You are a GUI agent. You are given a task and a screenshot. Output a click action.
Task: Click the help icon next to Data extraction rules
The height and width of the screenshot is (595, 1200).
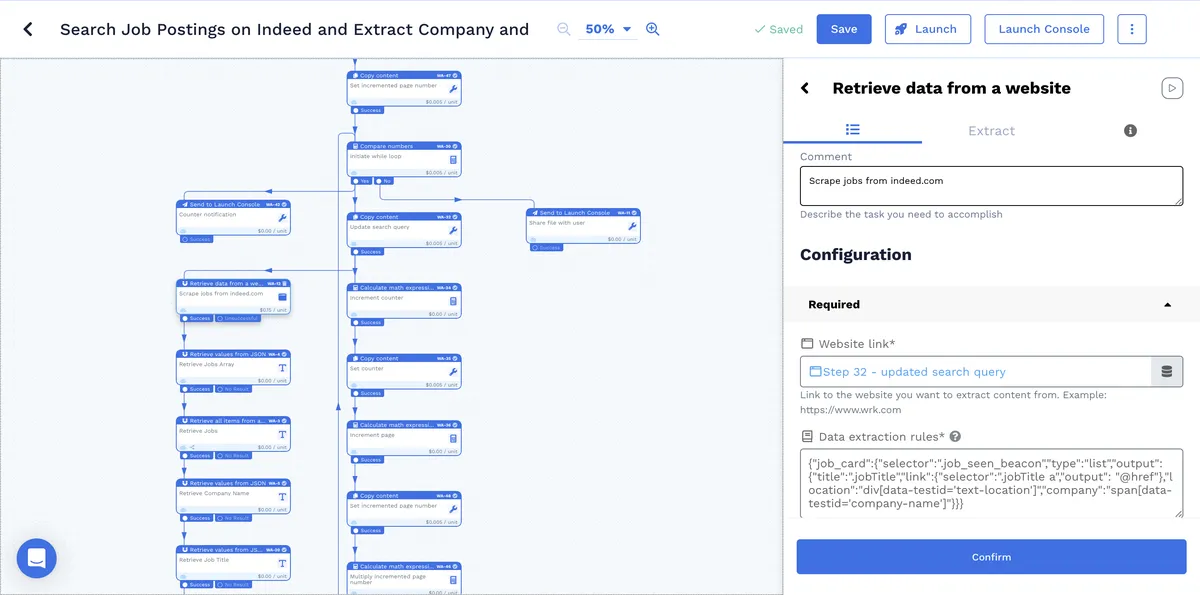[x=955, y=437]
